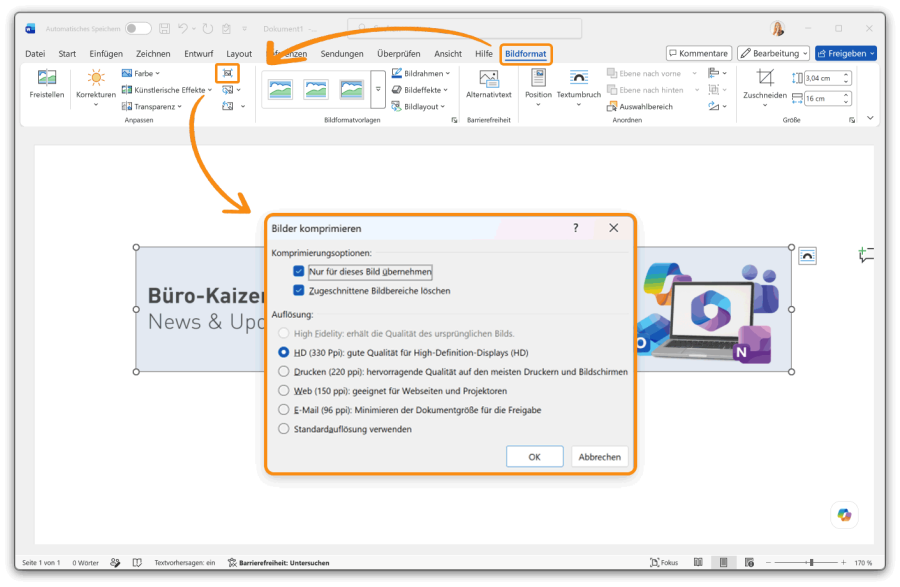Click the Bild zurücksetzen icon
The width and height of the screenshot is (900, 587).
pyautogui.click(x=228, y=106)
